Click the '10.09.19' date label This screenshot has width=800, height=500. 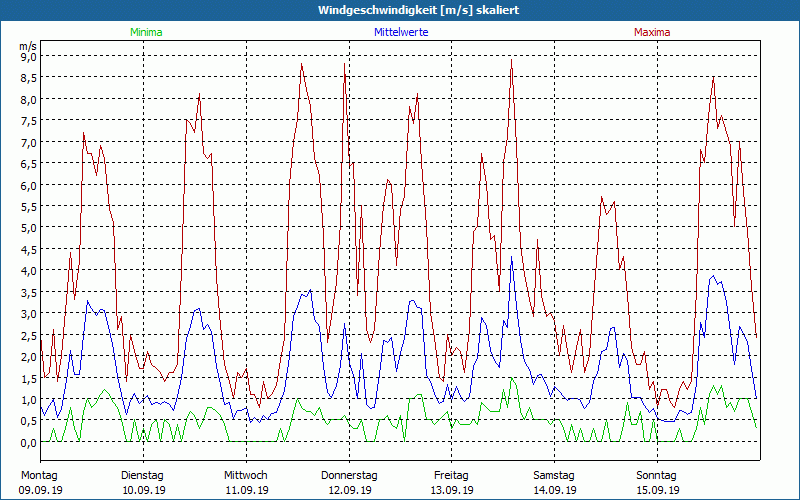pos(144,490)
